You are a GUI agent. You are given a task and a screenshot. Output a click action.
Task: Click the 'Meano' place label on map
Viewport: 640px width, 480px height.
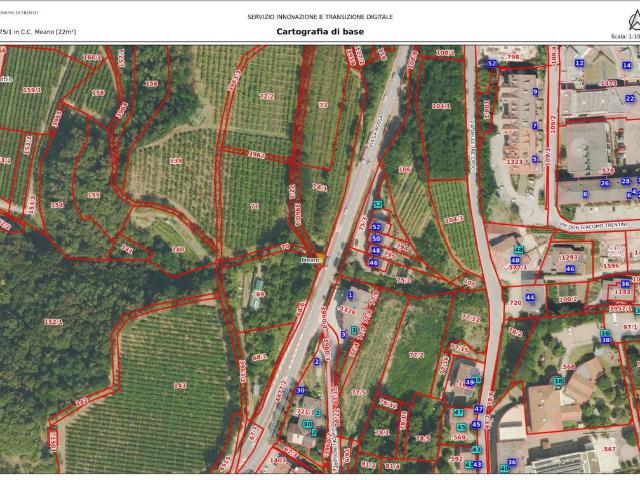[x=310, y=260]
